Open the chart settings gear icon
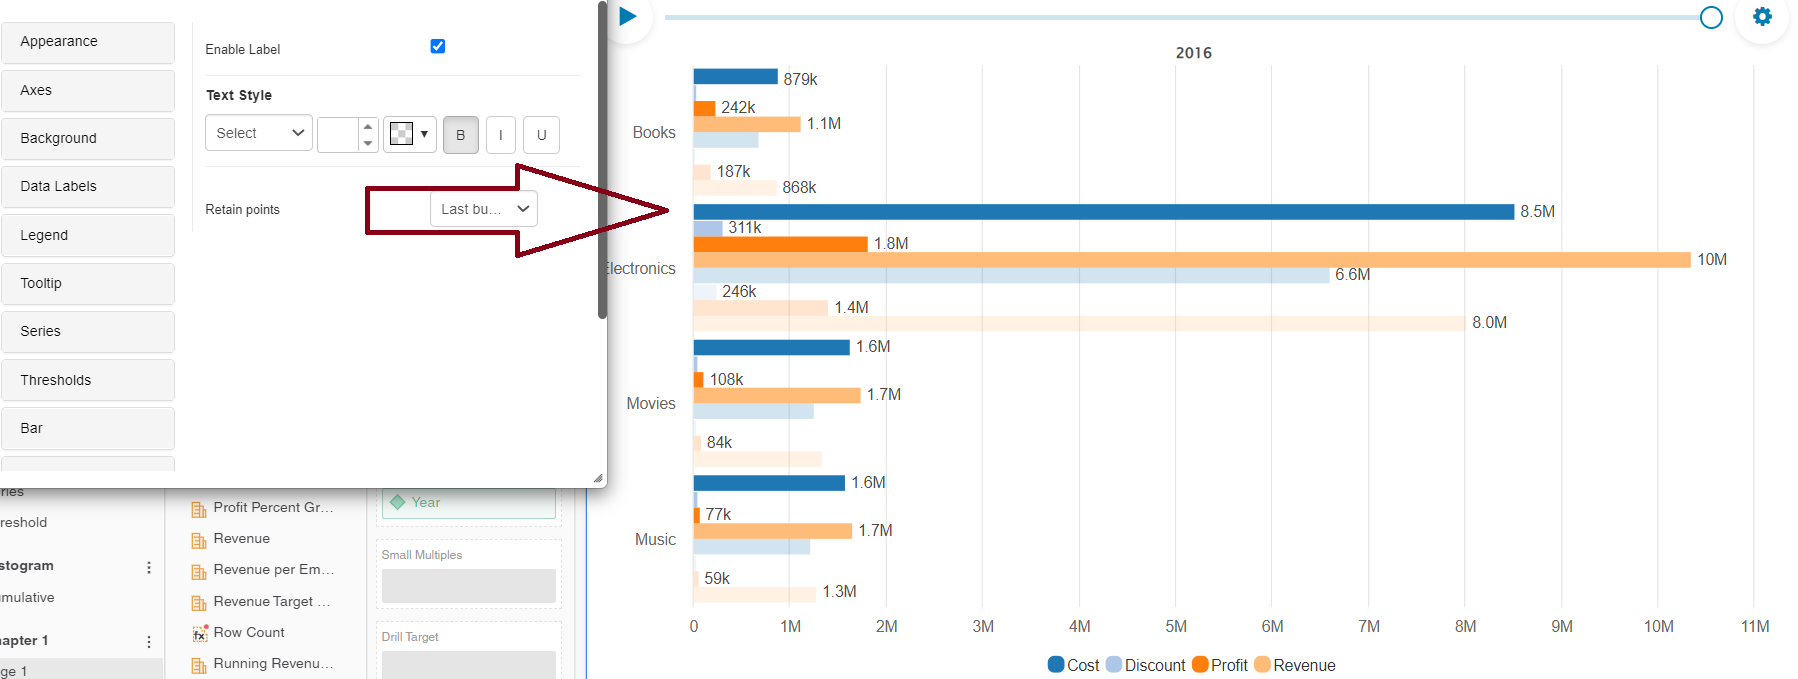Viewport: 1798px width, 679px height. (x=1762, y=17)
